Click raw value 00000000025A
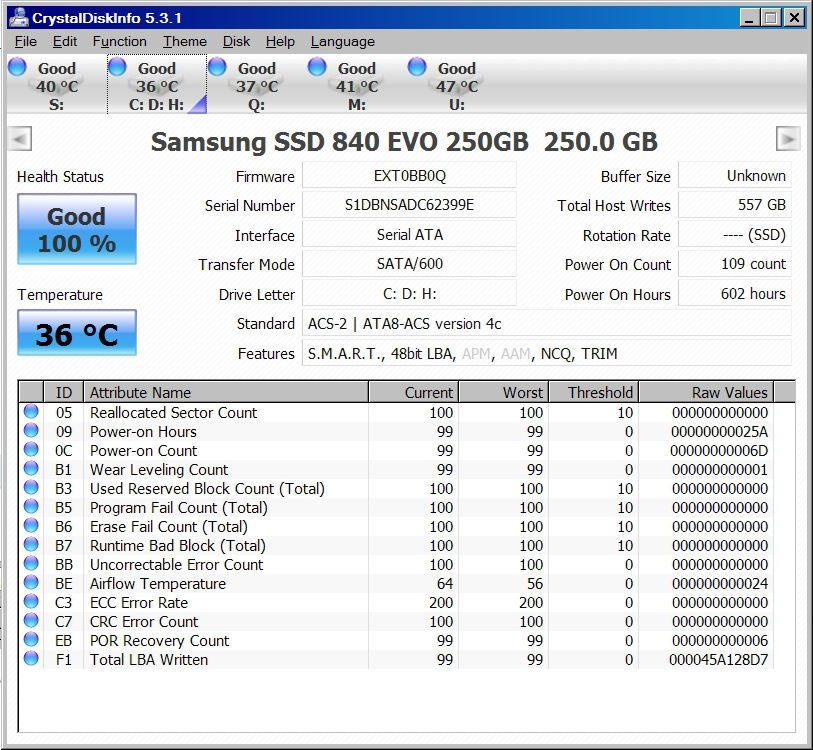 (720, 432)
